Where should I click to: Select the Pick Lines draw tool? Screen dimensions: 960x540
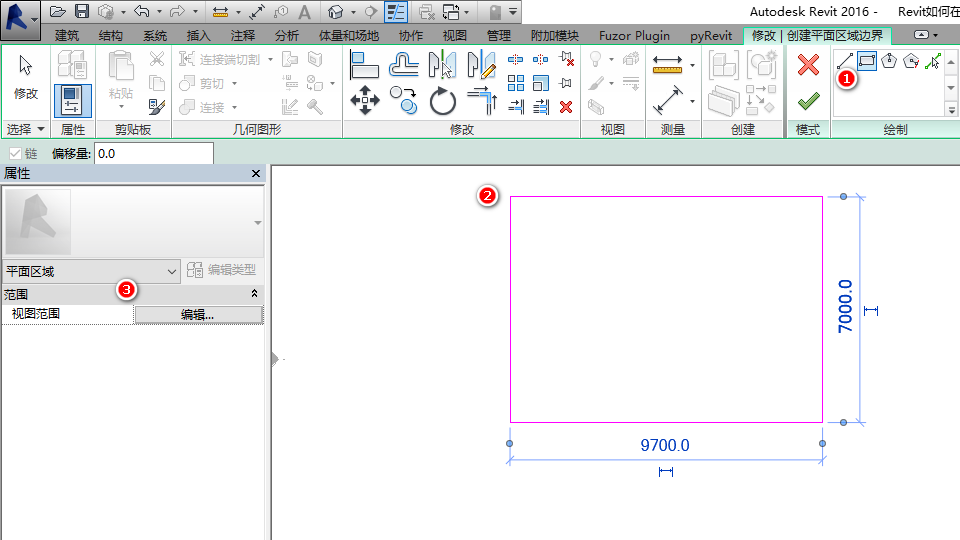pos(933,61)
